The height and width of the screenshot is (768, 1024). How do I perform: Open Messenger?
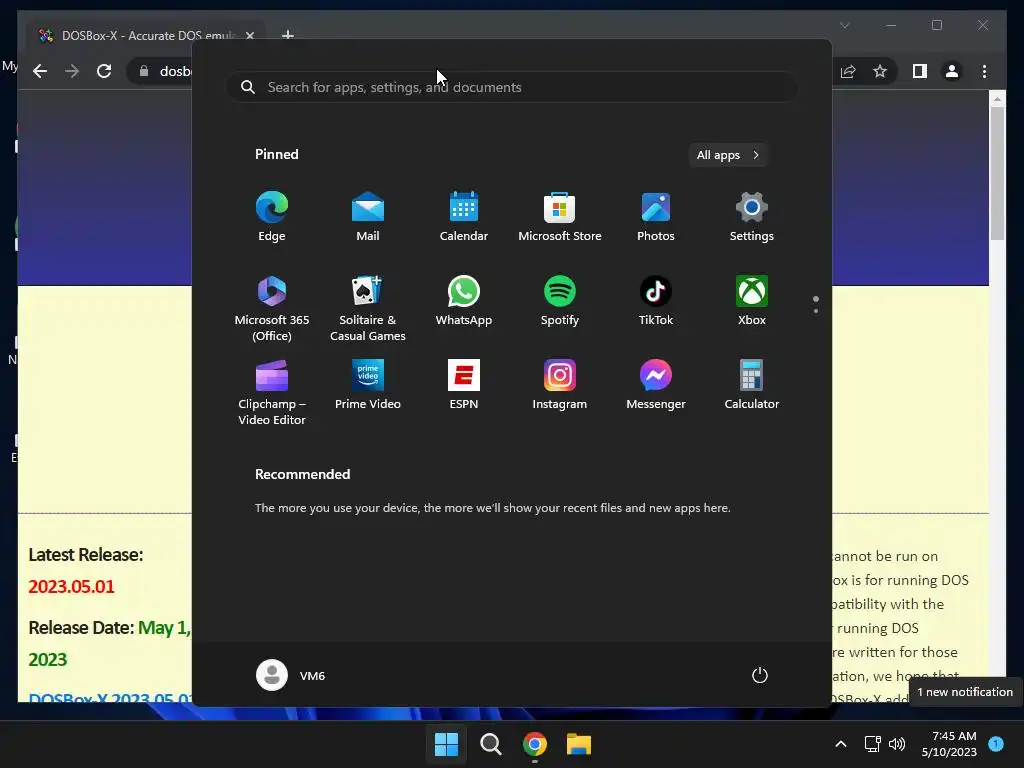click(x=656, y=385)
